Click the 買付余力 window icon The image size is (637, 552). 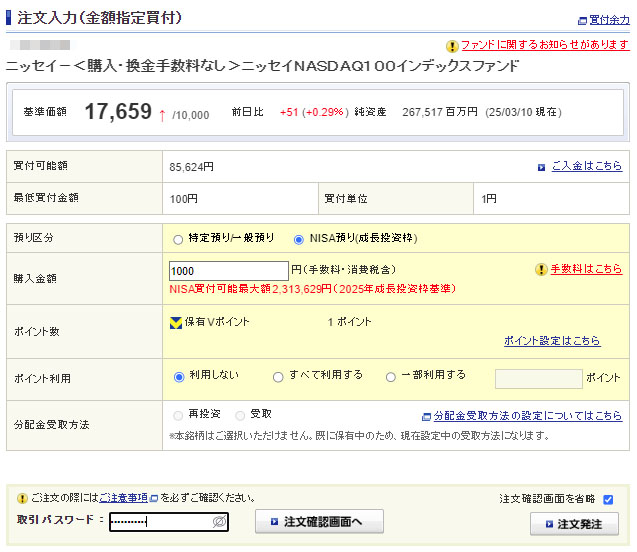click(x=582, y=20)
